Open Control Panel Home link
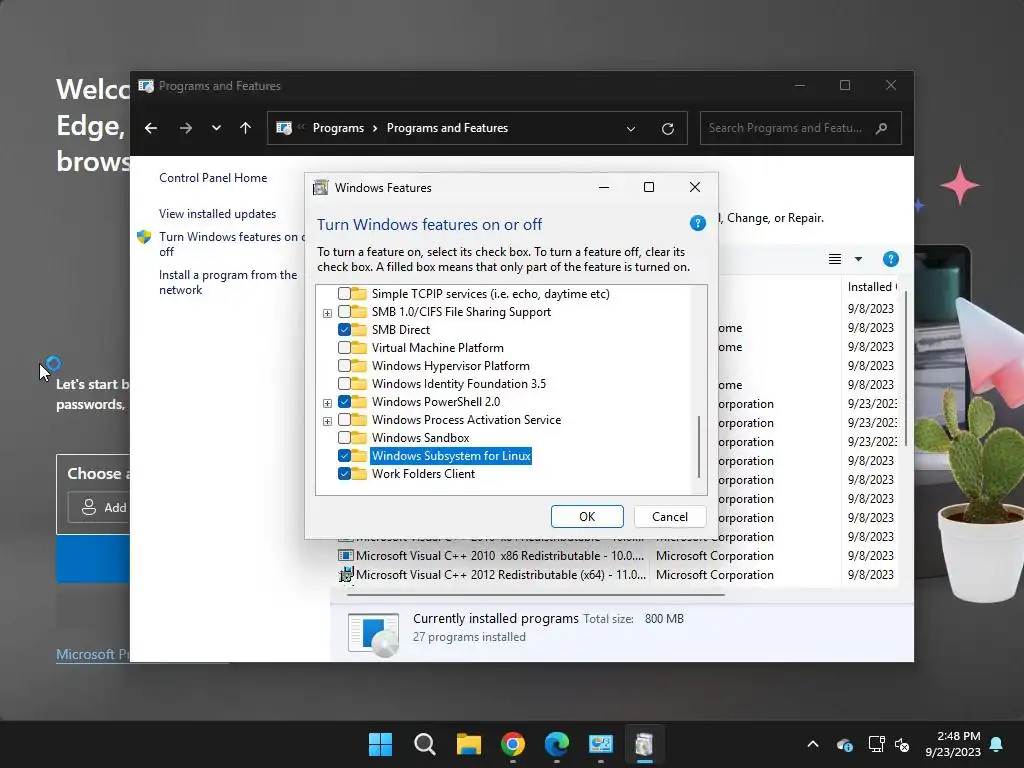Image resolution: width=1024 pixels, height=768 pixels. tap(213, 178)
